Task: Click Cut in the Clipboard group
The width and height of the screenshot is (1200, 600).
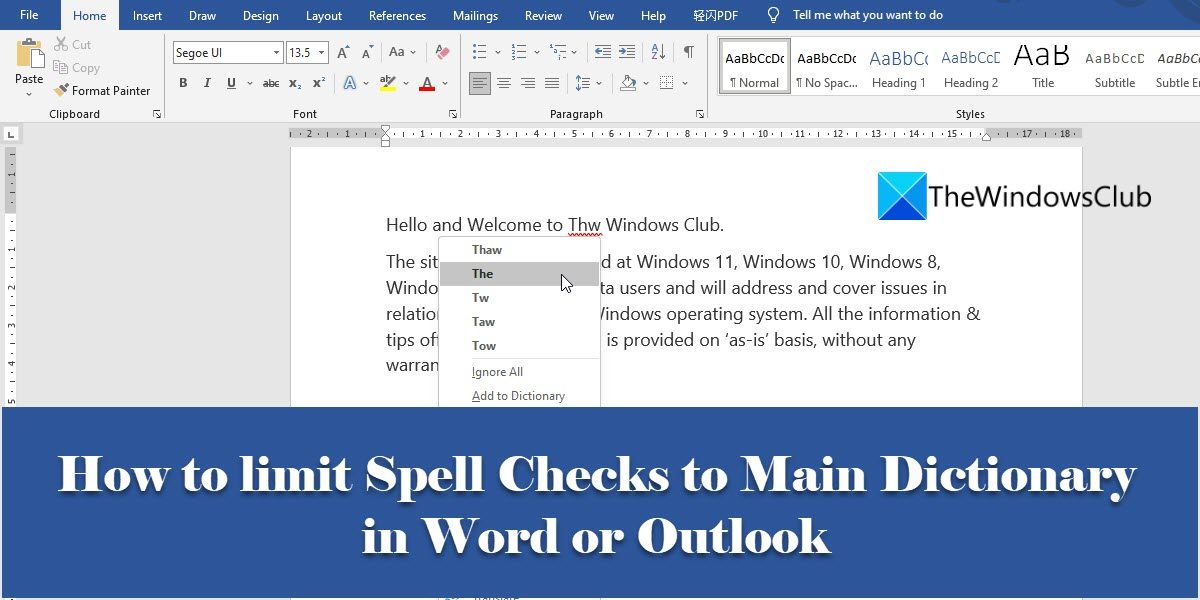Action: point(72,45)
